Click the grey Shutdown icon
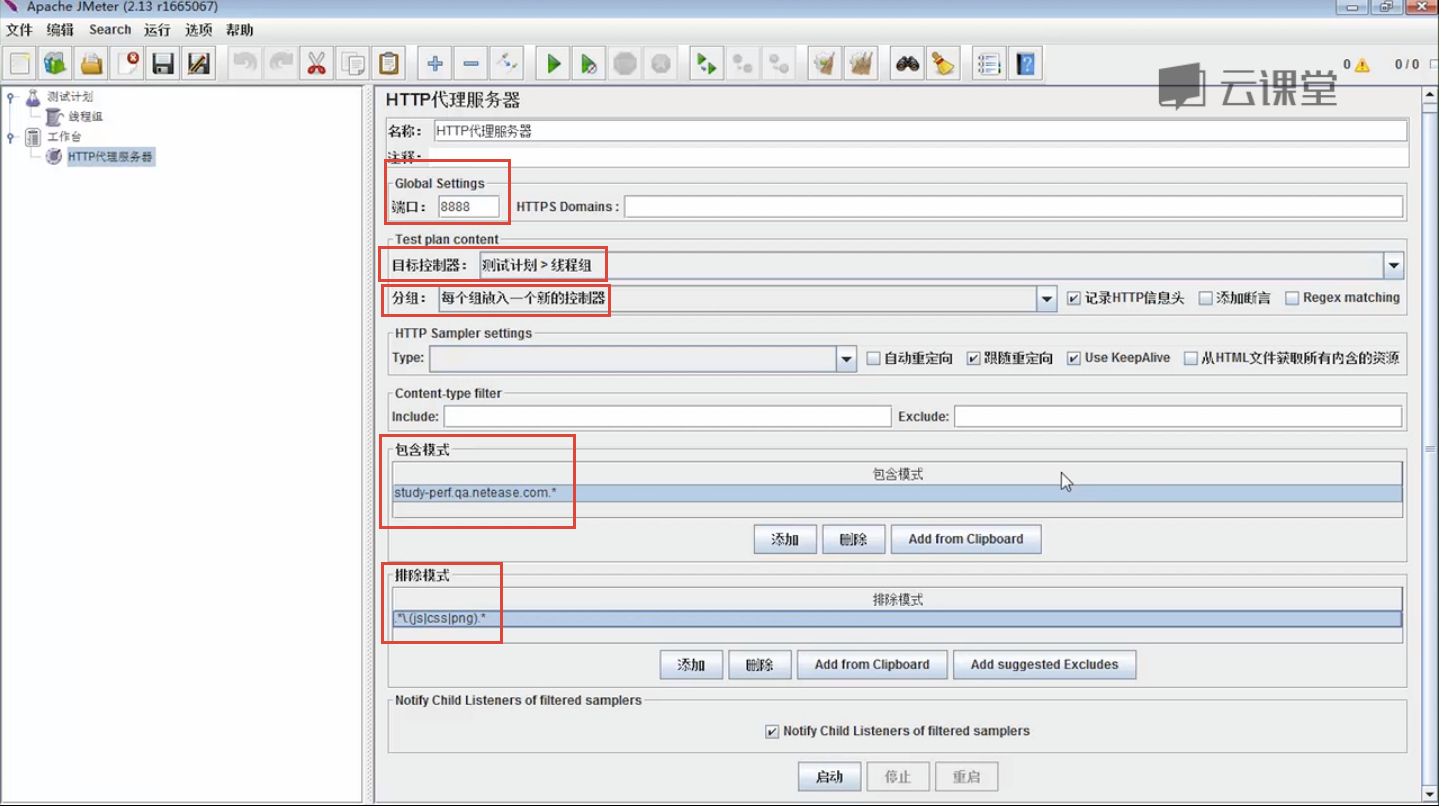The height and width of the screenshot is (806, 1439). (x=661, y=64)
